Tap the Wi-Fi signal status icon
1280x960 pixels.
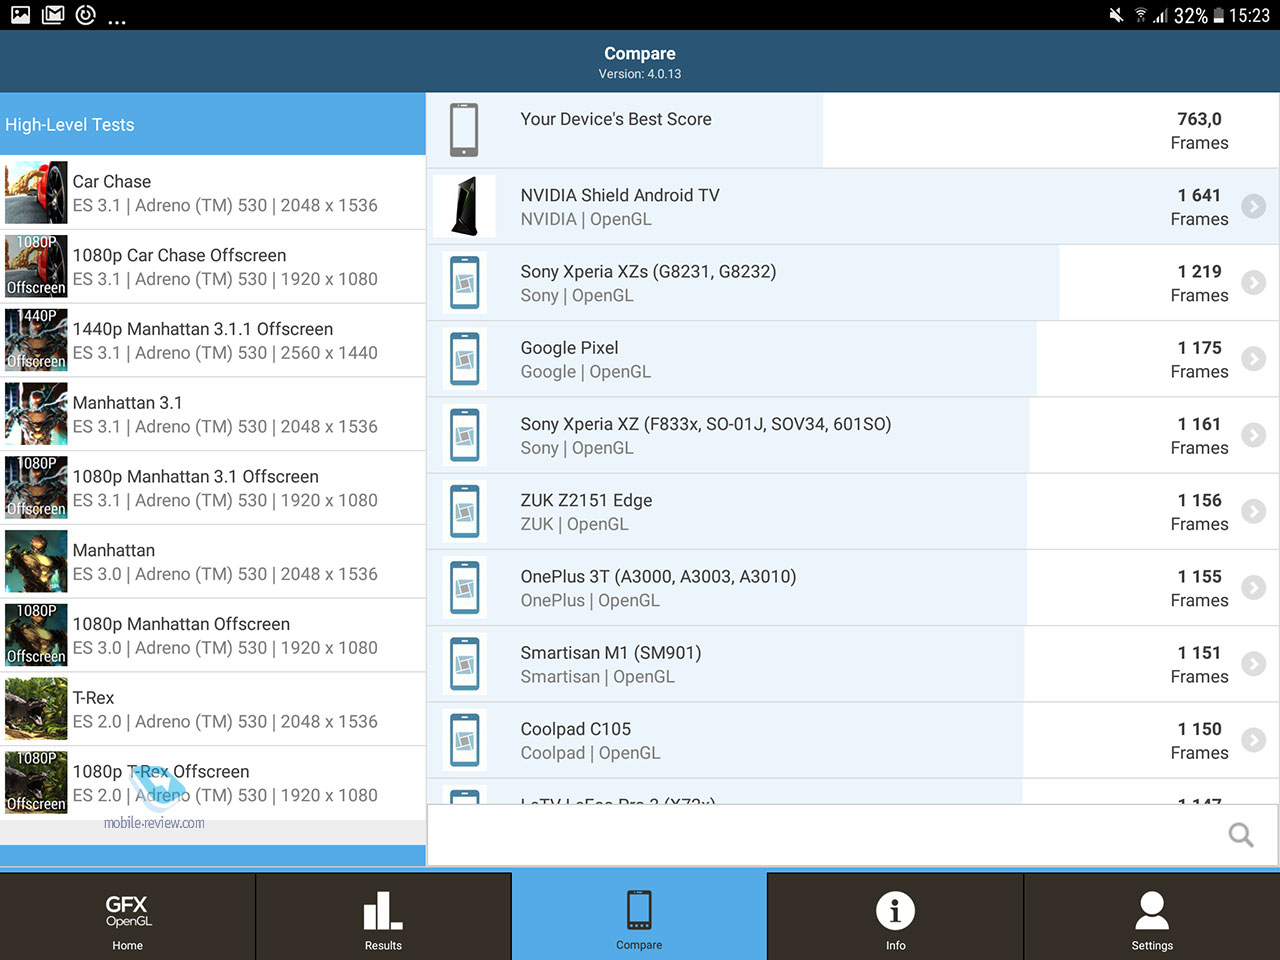1140,15
